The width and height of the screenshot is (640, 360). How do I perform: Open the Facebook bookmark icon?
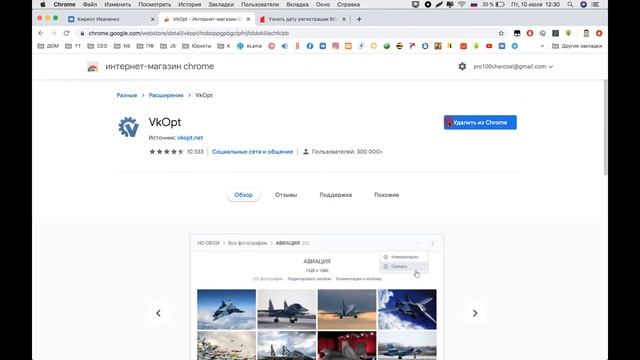[x=310, y=46]
